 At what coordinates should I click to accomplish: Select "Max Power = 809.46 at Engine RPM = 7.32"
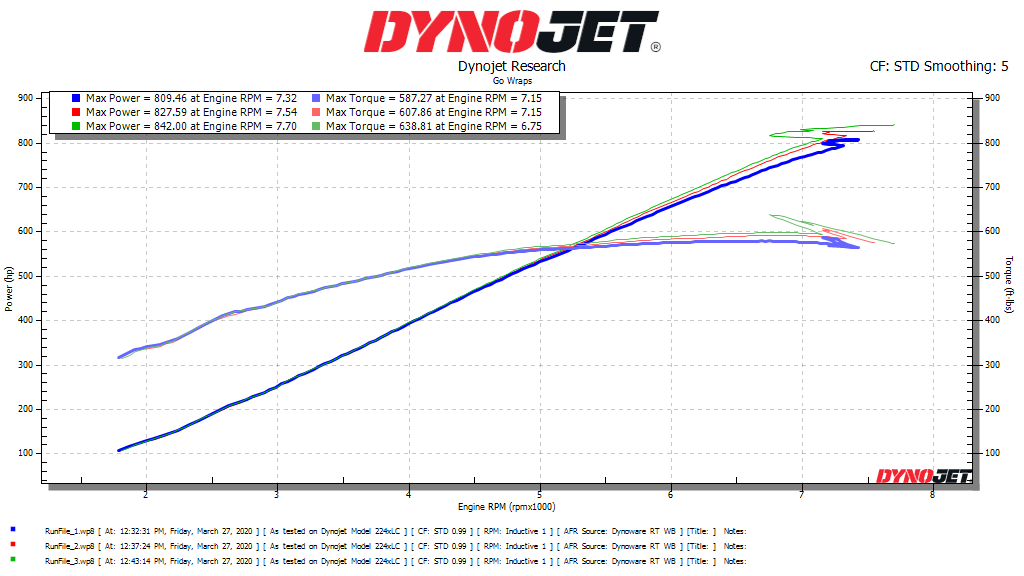191,98
